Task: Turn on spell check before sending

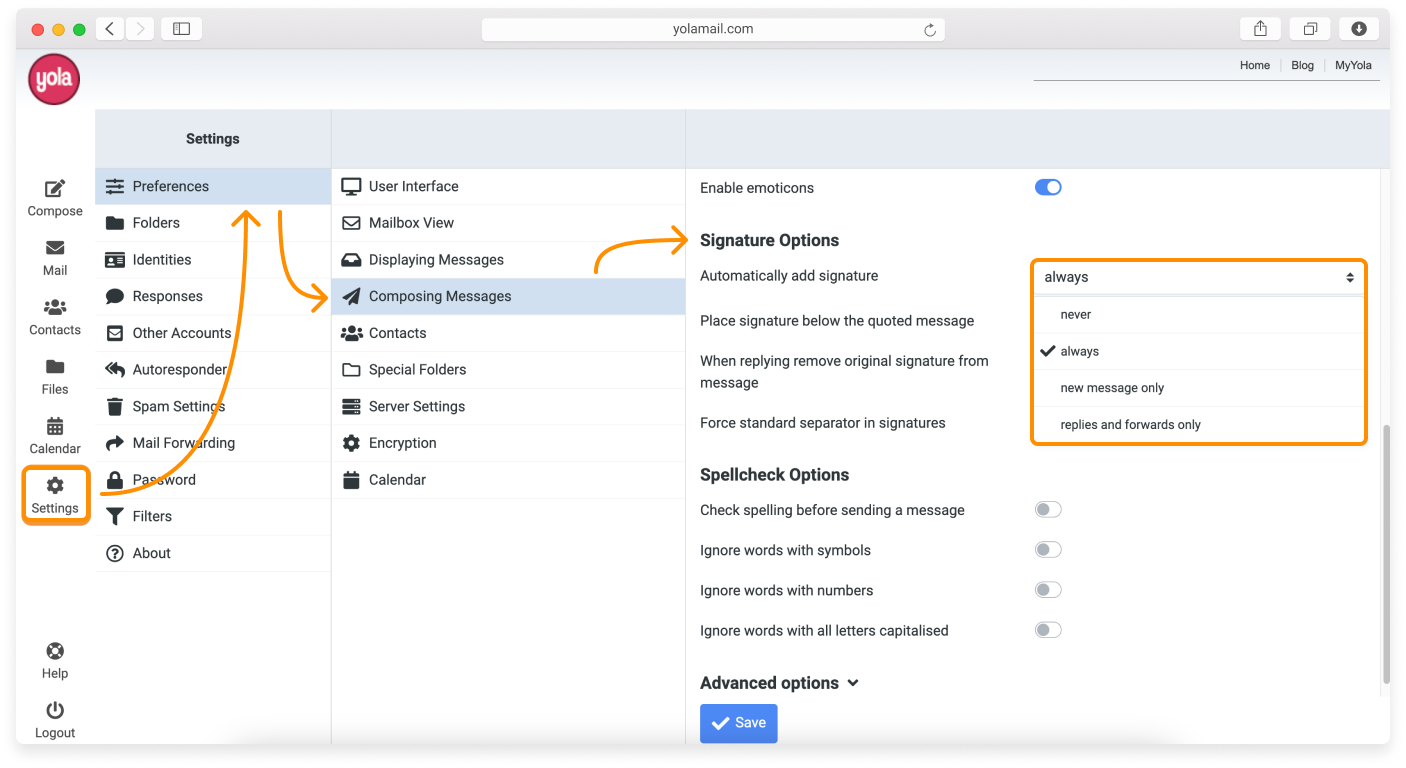Action: point(1047,510)
